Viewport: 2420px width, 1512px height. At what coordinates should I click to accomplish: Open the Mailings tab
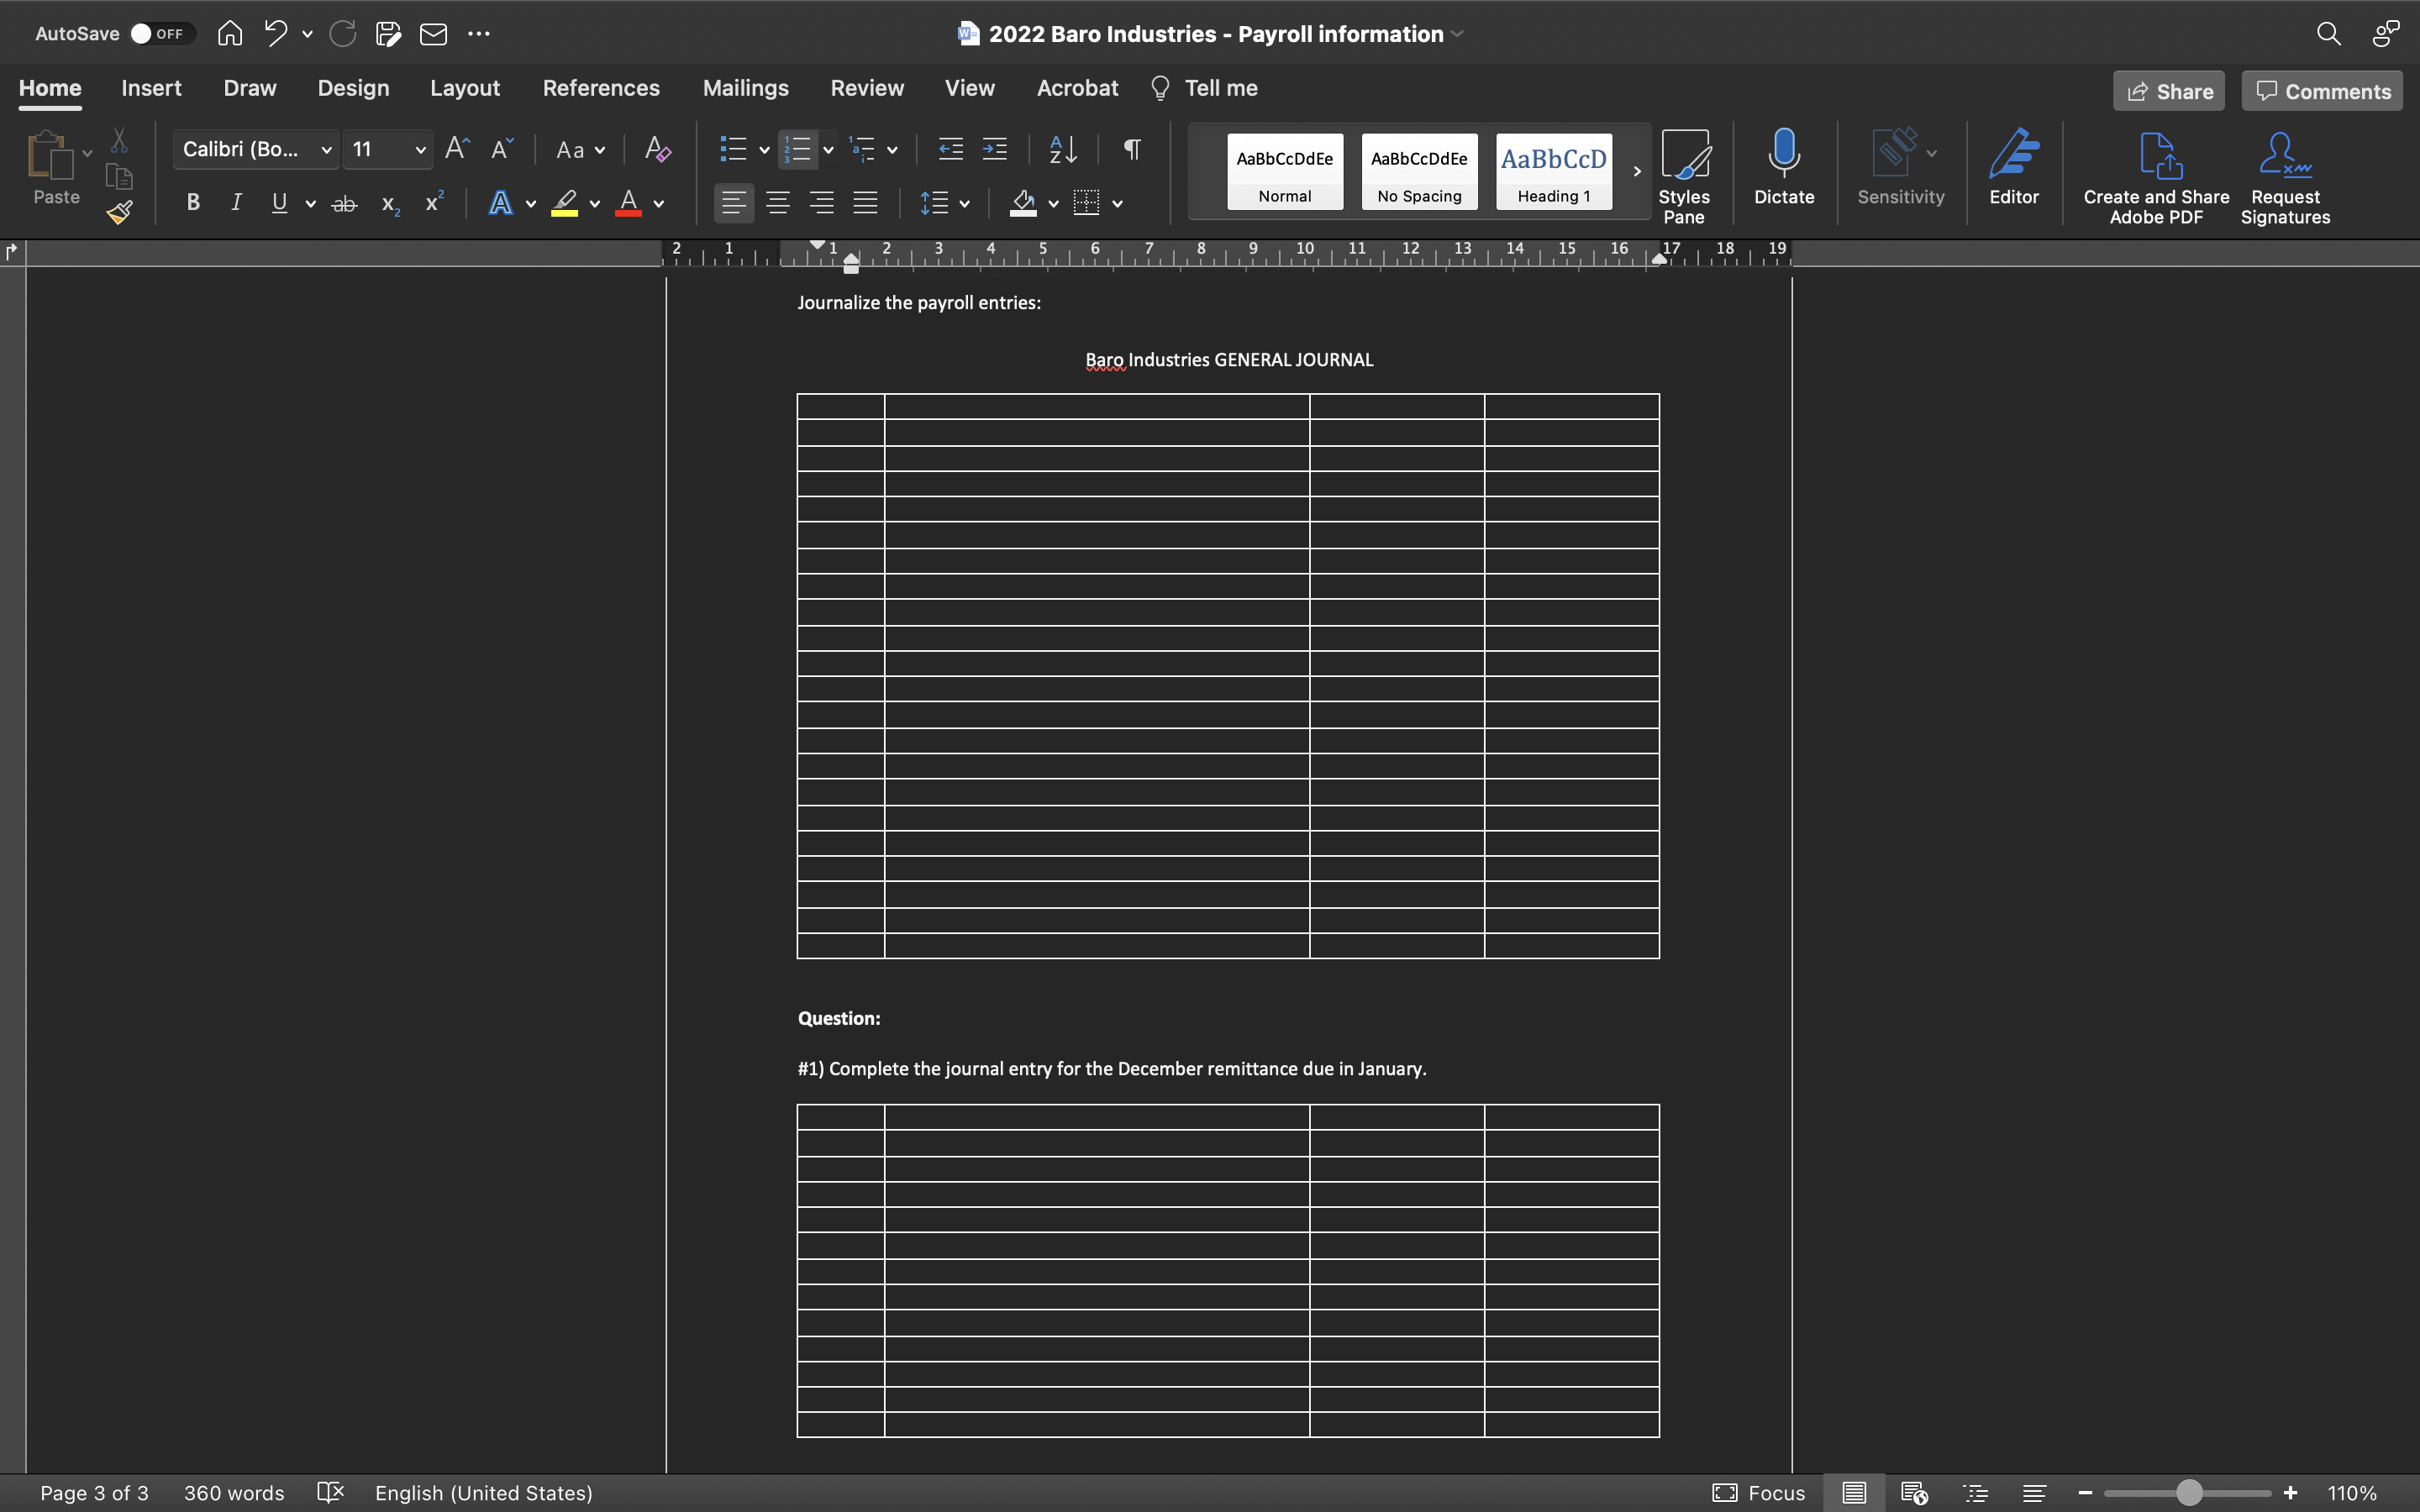745,88
